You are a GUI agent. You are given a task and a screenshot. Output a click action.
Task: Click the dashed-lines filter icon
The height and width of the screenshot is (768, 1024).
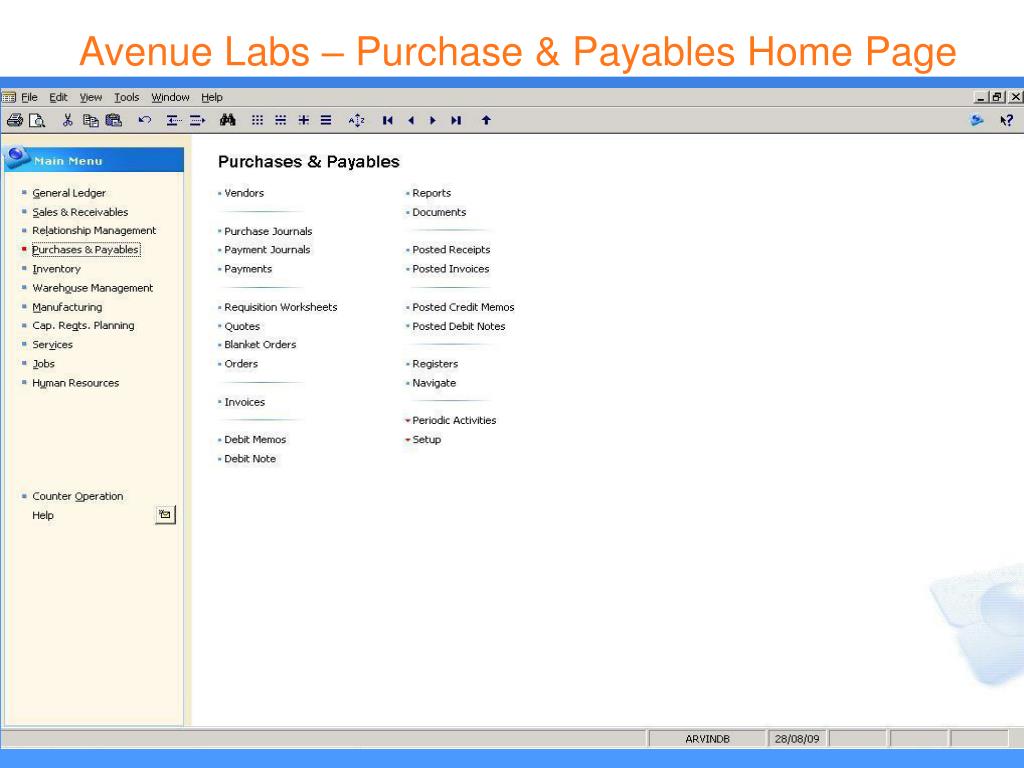click(280, 120)
